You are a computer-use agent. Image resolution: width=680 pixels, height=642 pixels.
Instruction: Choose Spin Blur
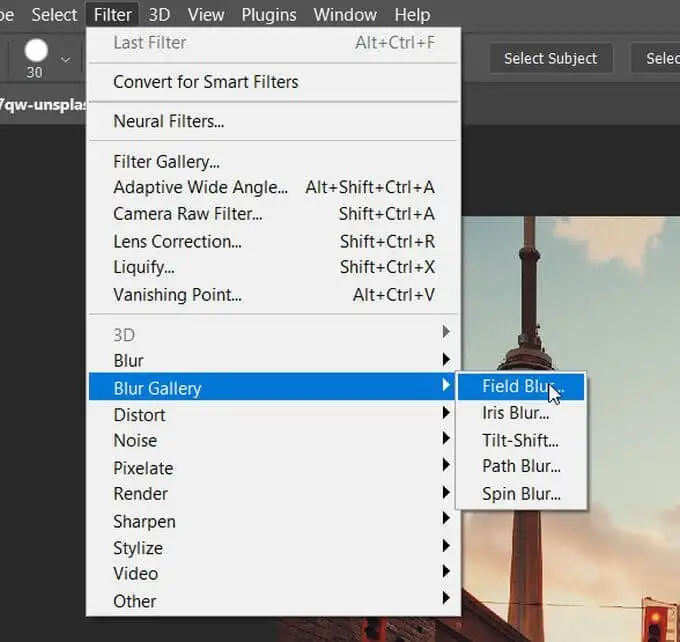pyautogui.click(x=521, y=494)
